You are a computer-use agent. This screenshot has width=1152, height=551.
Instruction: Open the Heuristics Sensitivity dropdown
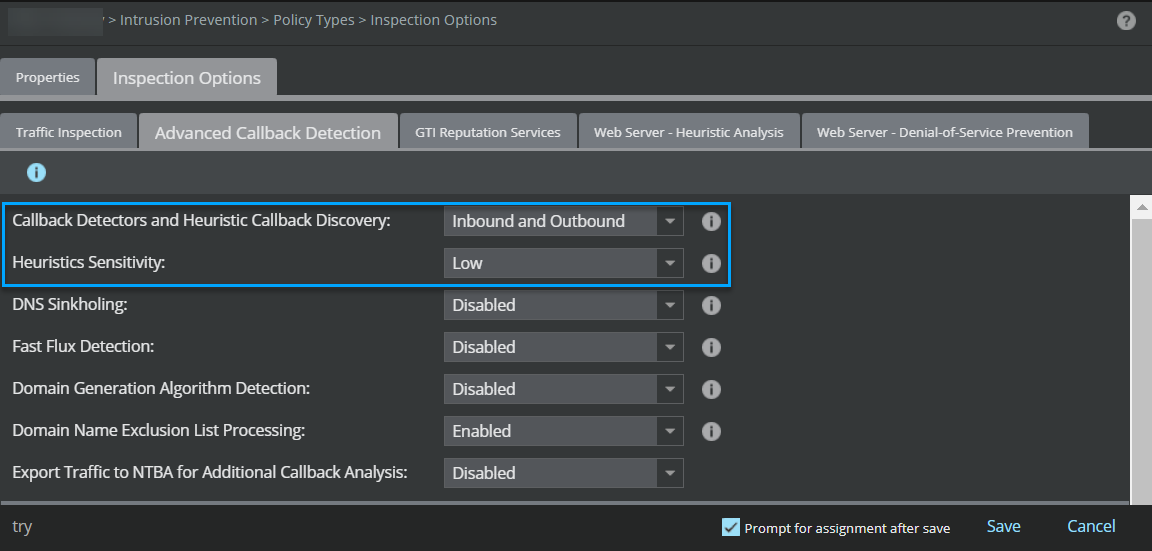click(x=564, y=263)
